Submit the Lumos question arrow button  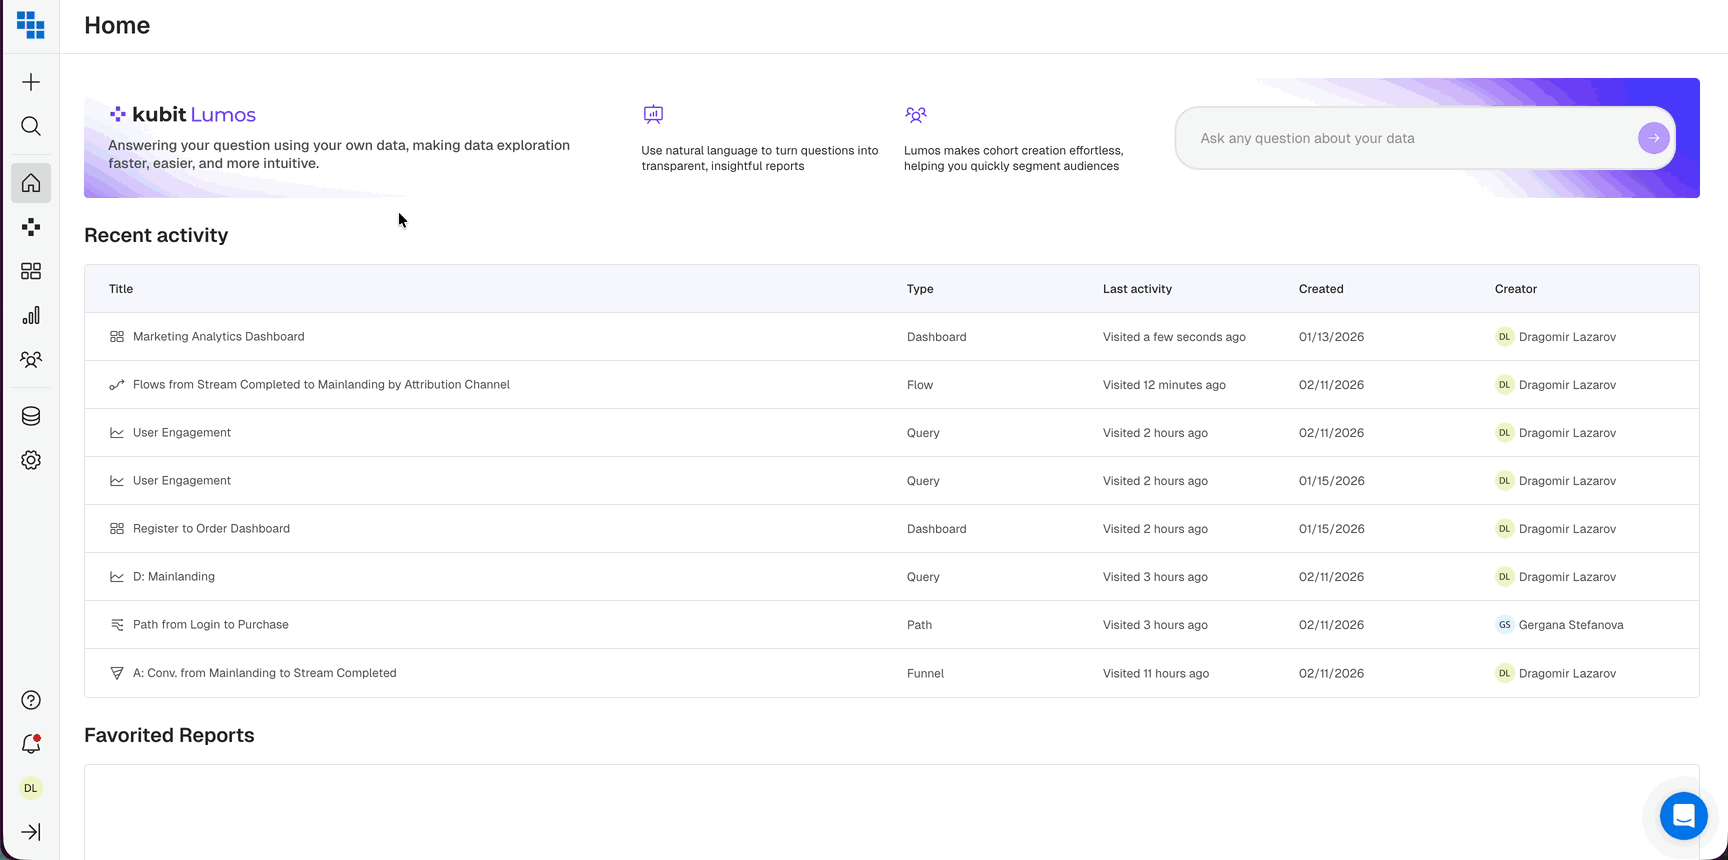(1653, 138)
